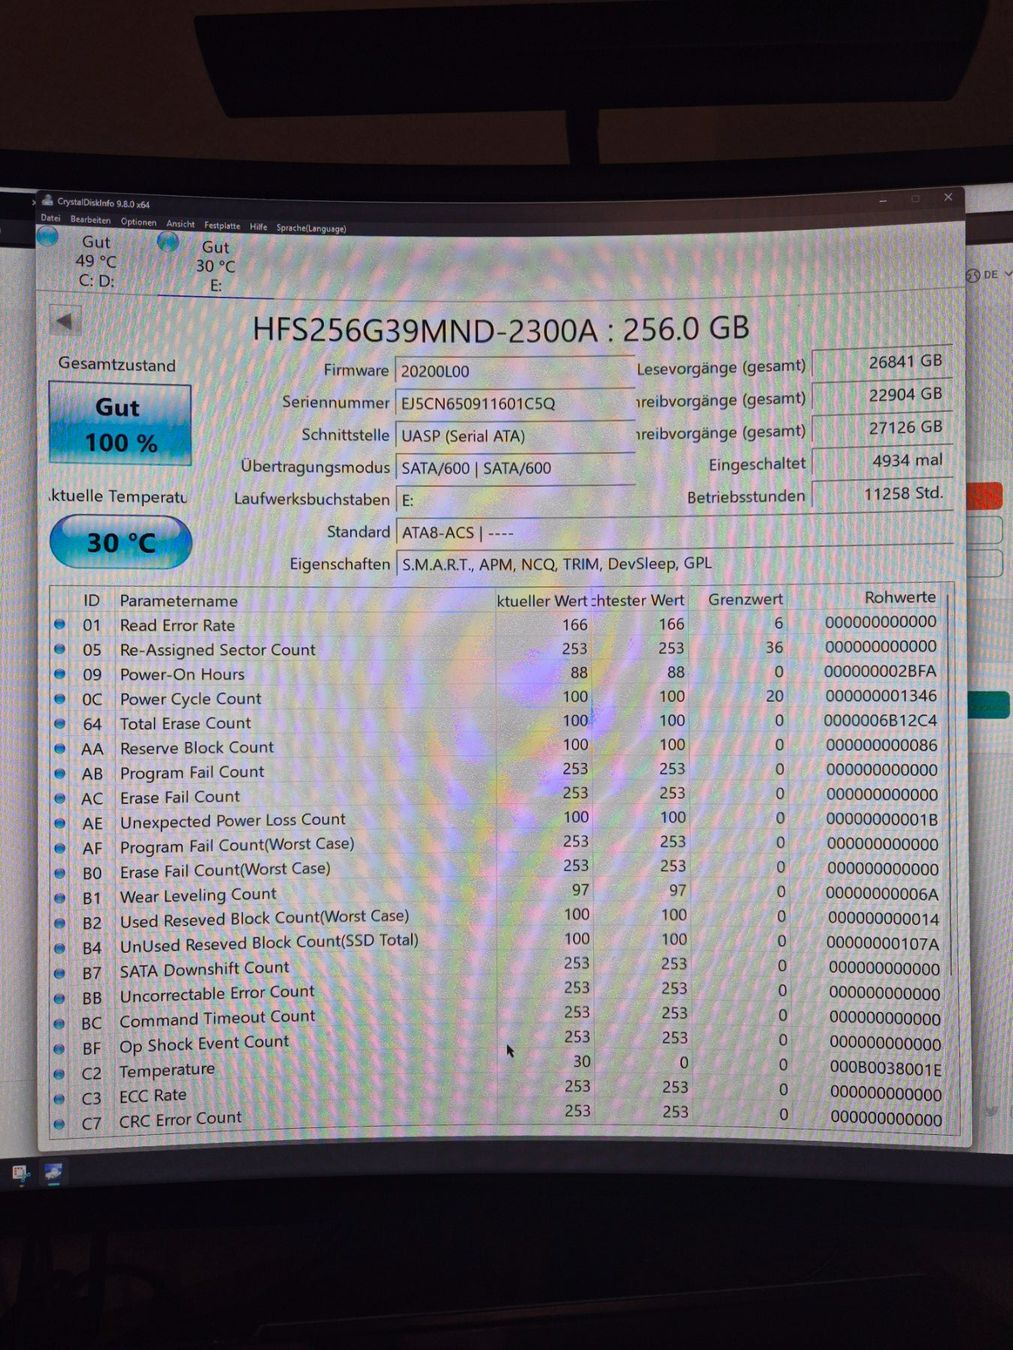Click status dot of Power-On Hours
1013x1350 pixels.
click(59, 674)
